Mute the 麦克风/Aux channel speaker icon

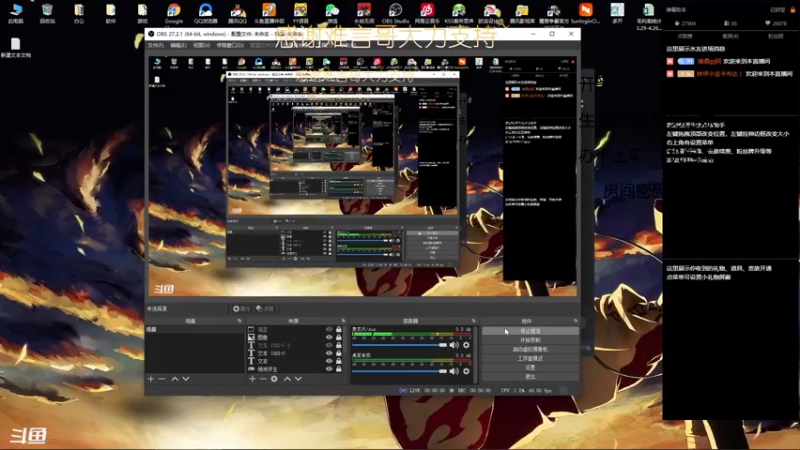click(454, 345)
